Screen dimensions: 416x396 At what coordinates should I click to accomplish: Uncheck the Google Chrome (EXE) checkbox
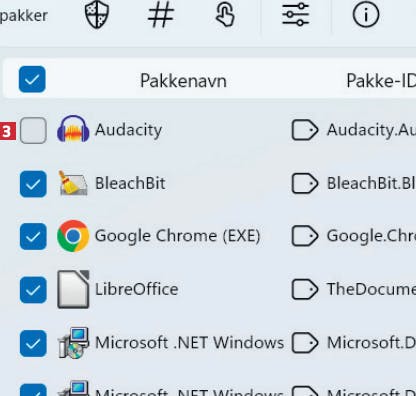tap(33, 237)
